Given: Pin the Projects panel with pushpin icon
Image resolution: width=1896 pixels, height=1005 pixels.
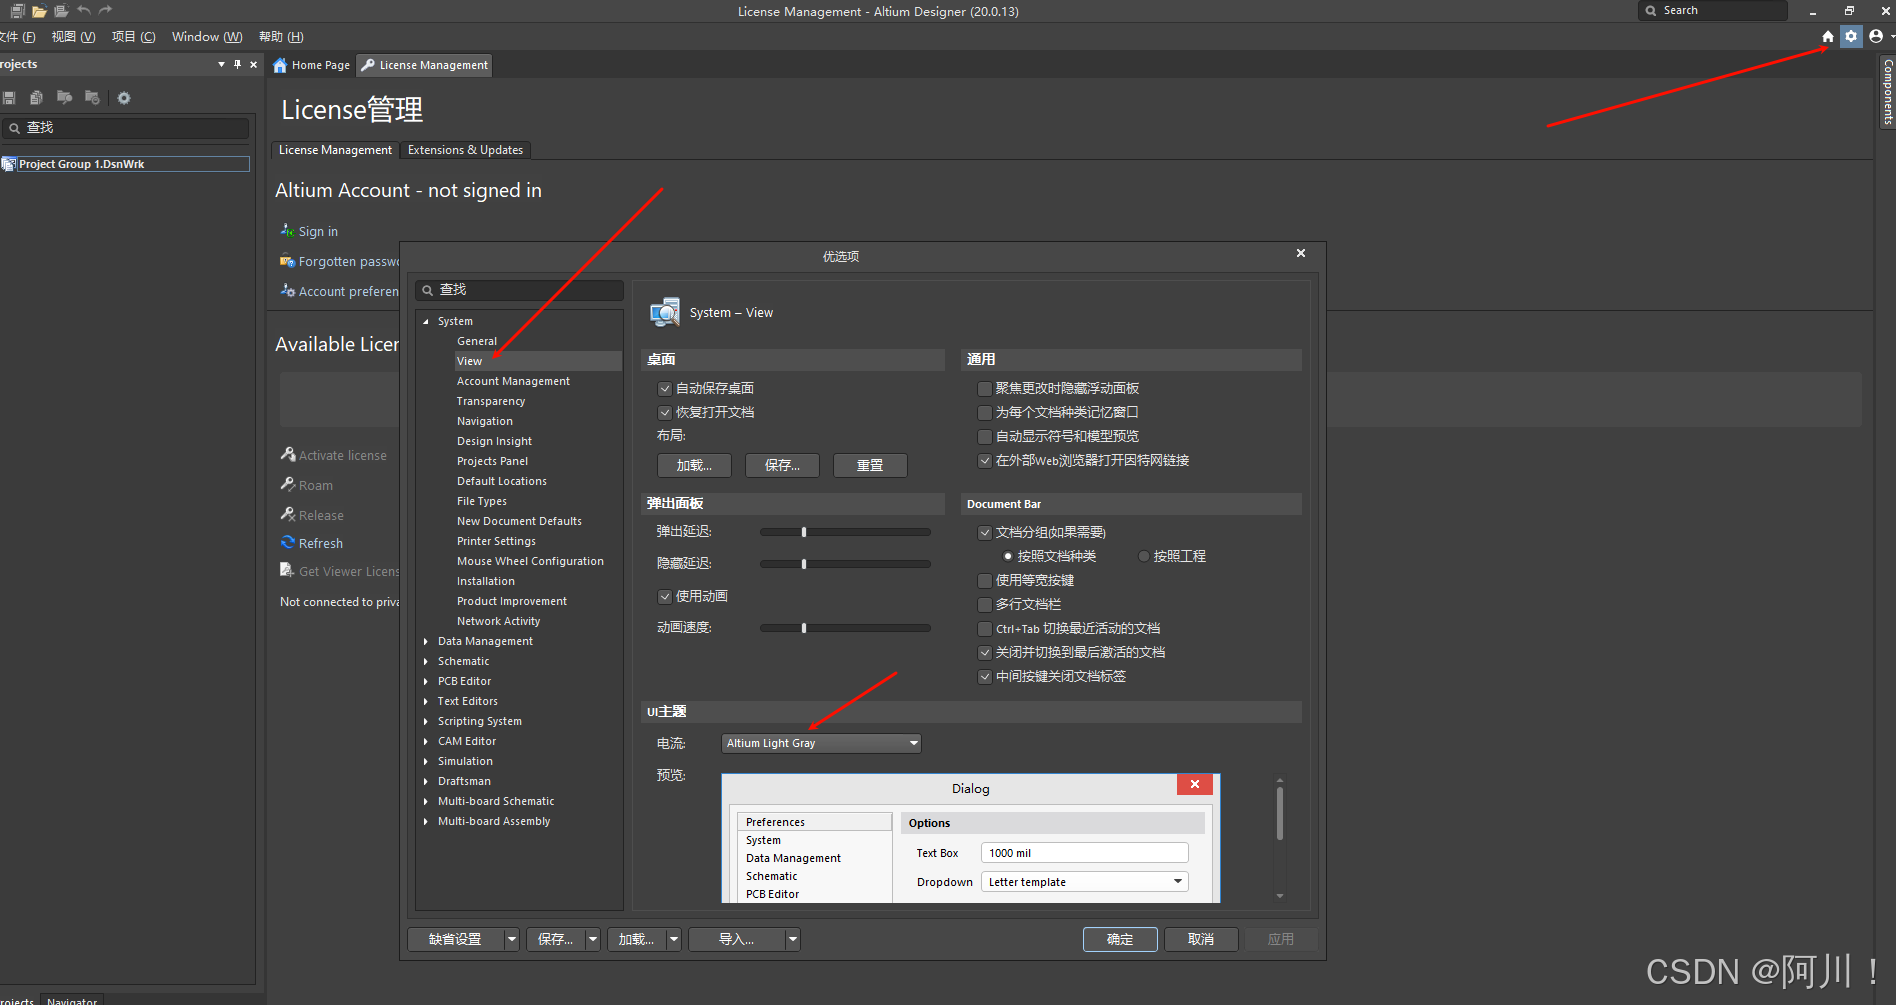Looking at the screenshot, I should point(237,64).
